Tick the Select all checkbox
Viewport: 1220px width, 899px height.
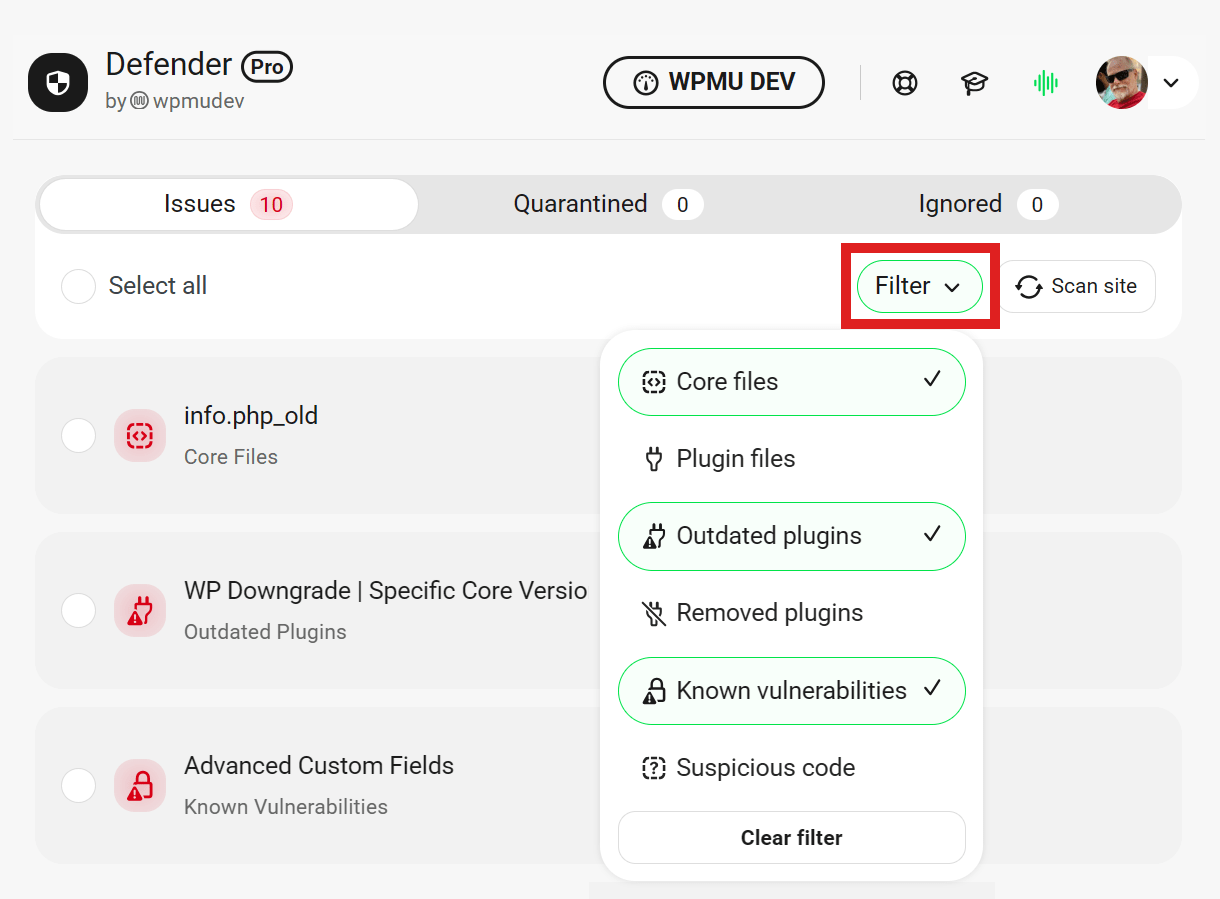pyautogui.click(x=78, y=286)
